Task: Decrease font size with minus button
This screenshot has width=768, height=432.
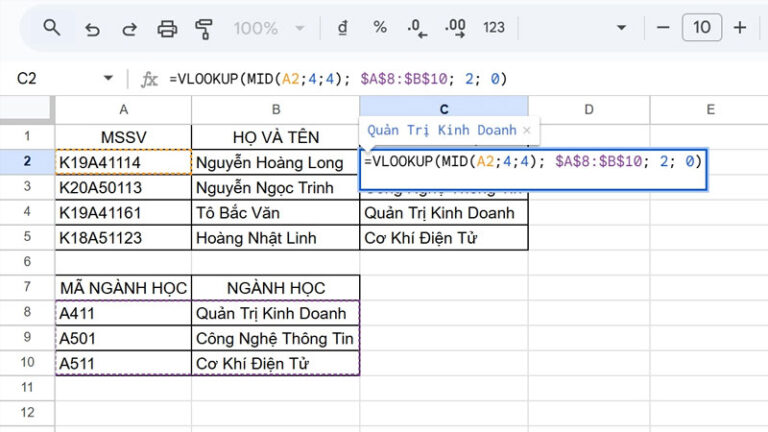Action: pyautogui.click(x=663, y=27)
